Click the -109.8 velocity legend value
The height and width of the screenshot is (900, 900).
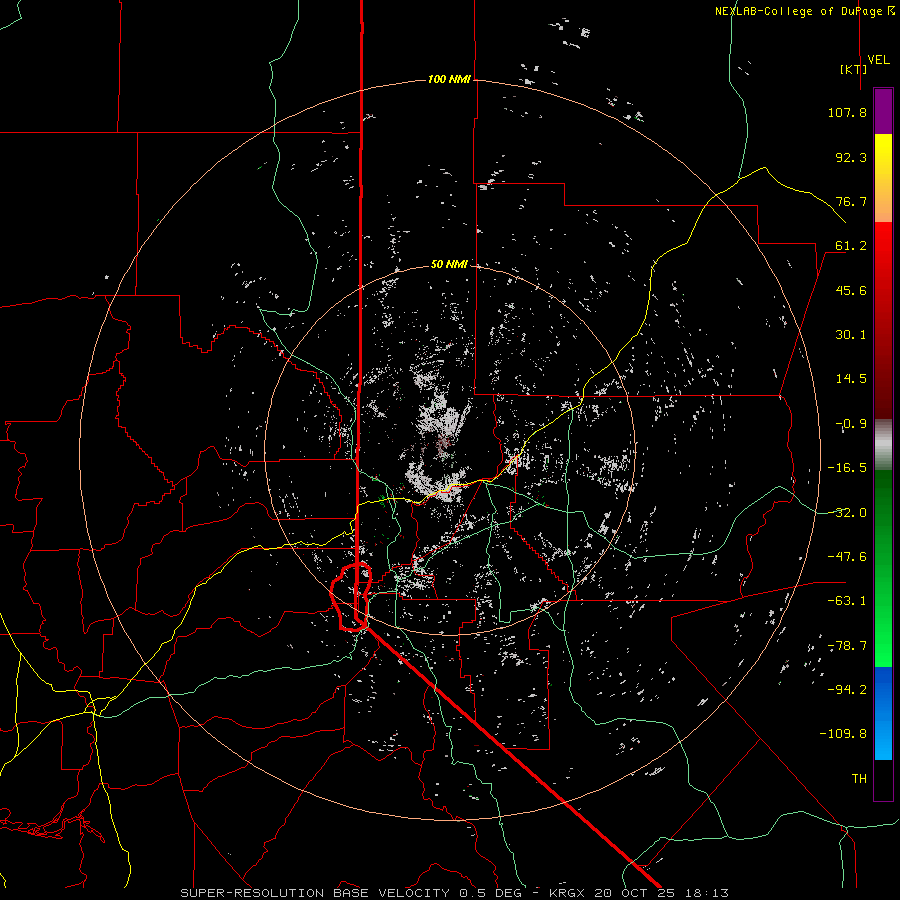(843, 734)
